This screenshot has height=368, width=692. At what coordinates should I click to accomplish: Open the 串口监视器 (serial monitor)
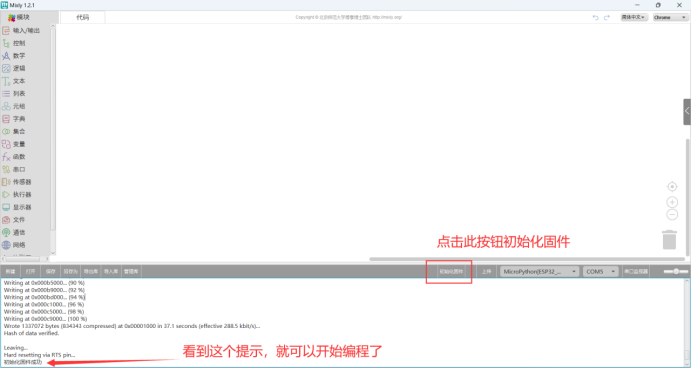tap(636, 271)
